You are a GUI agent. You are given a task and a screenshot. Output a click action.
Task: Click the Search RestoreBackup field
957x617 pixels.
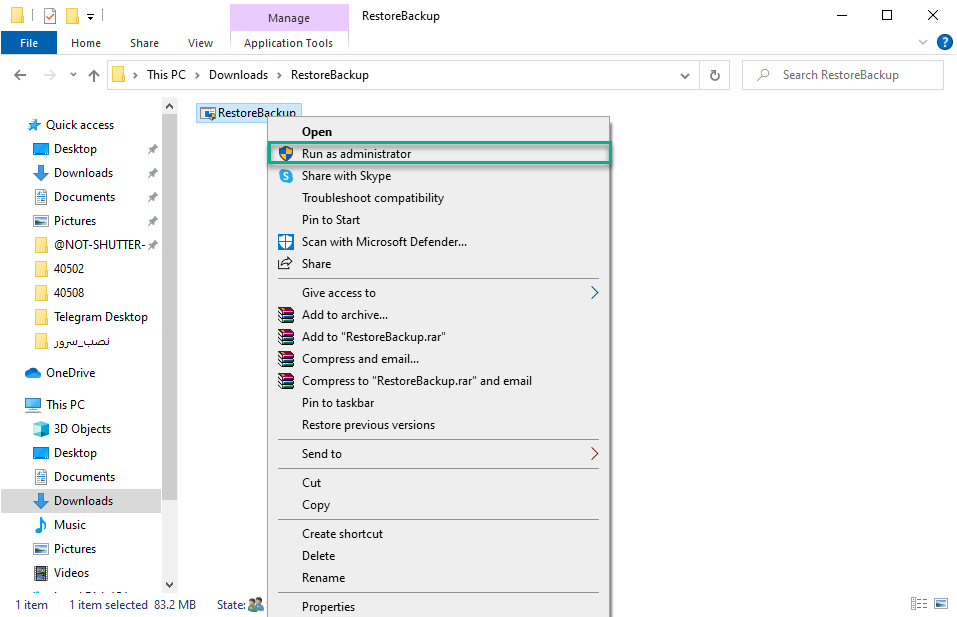click(843, 75)
